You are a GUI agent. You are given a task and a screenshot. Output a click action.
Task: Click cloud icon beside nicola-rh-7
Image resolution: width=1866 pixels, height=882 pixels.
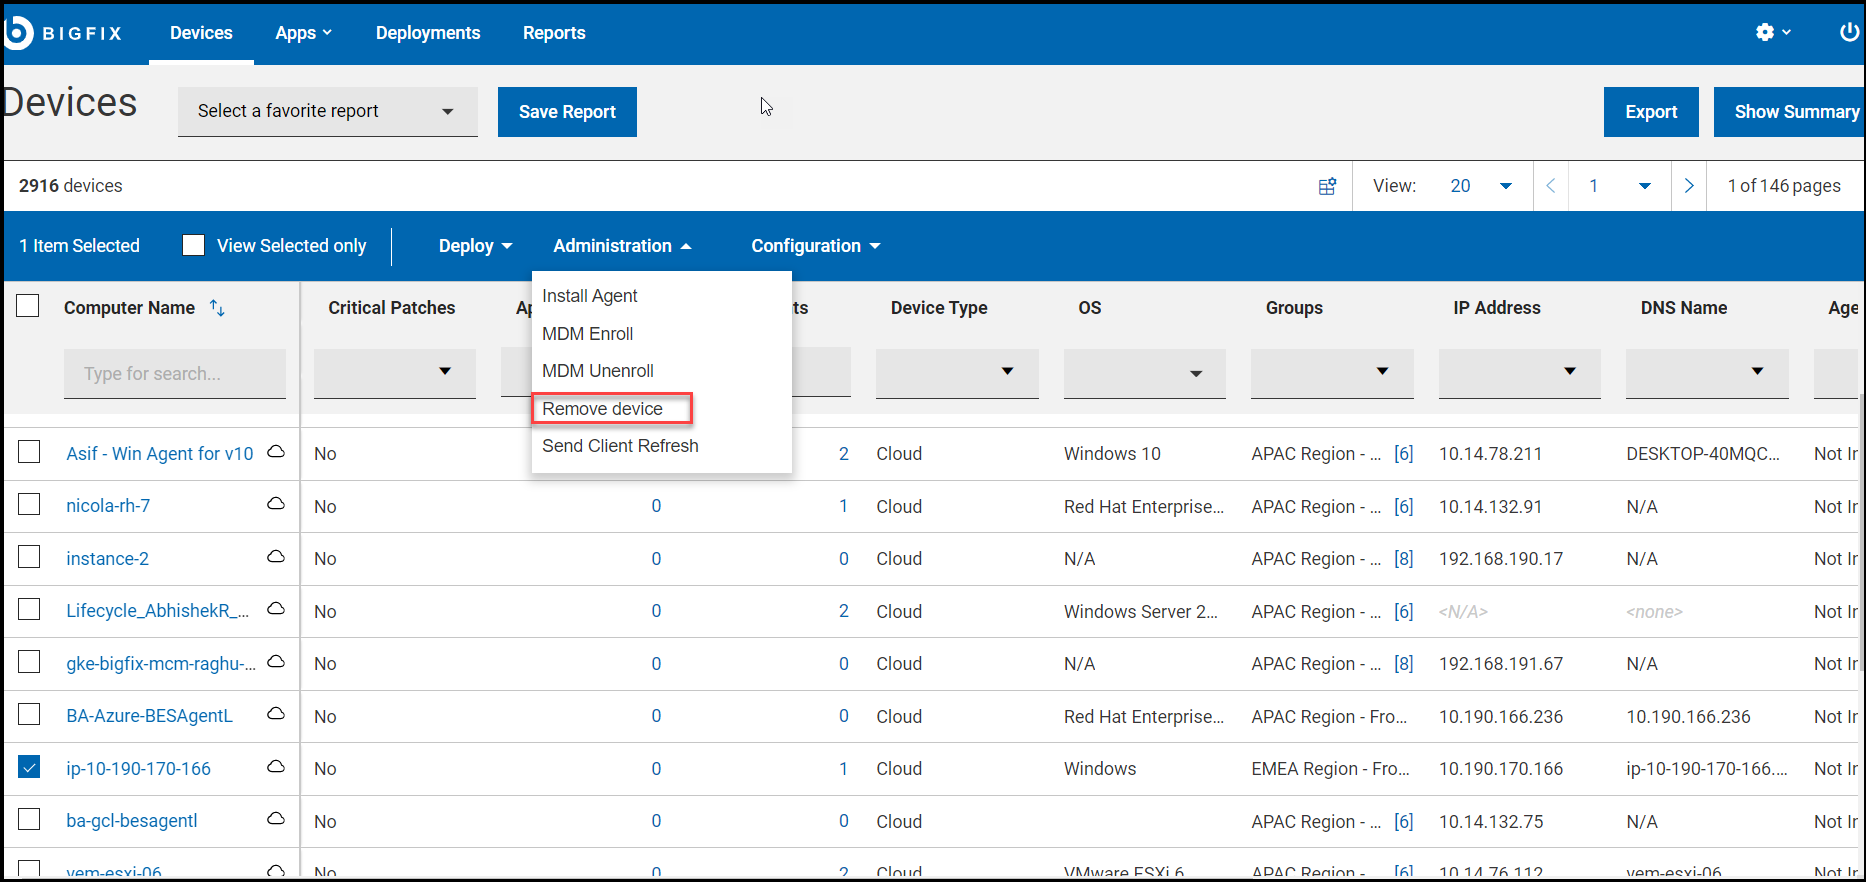pos(276,504)
